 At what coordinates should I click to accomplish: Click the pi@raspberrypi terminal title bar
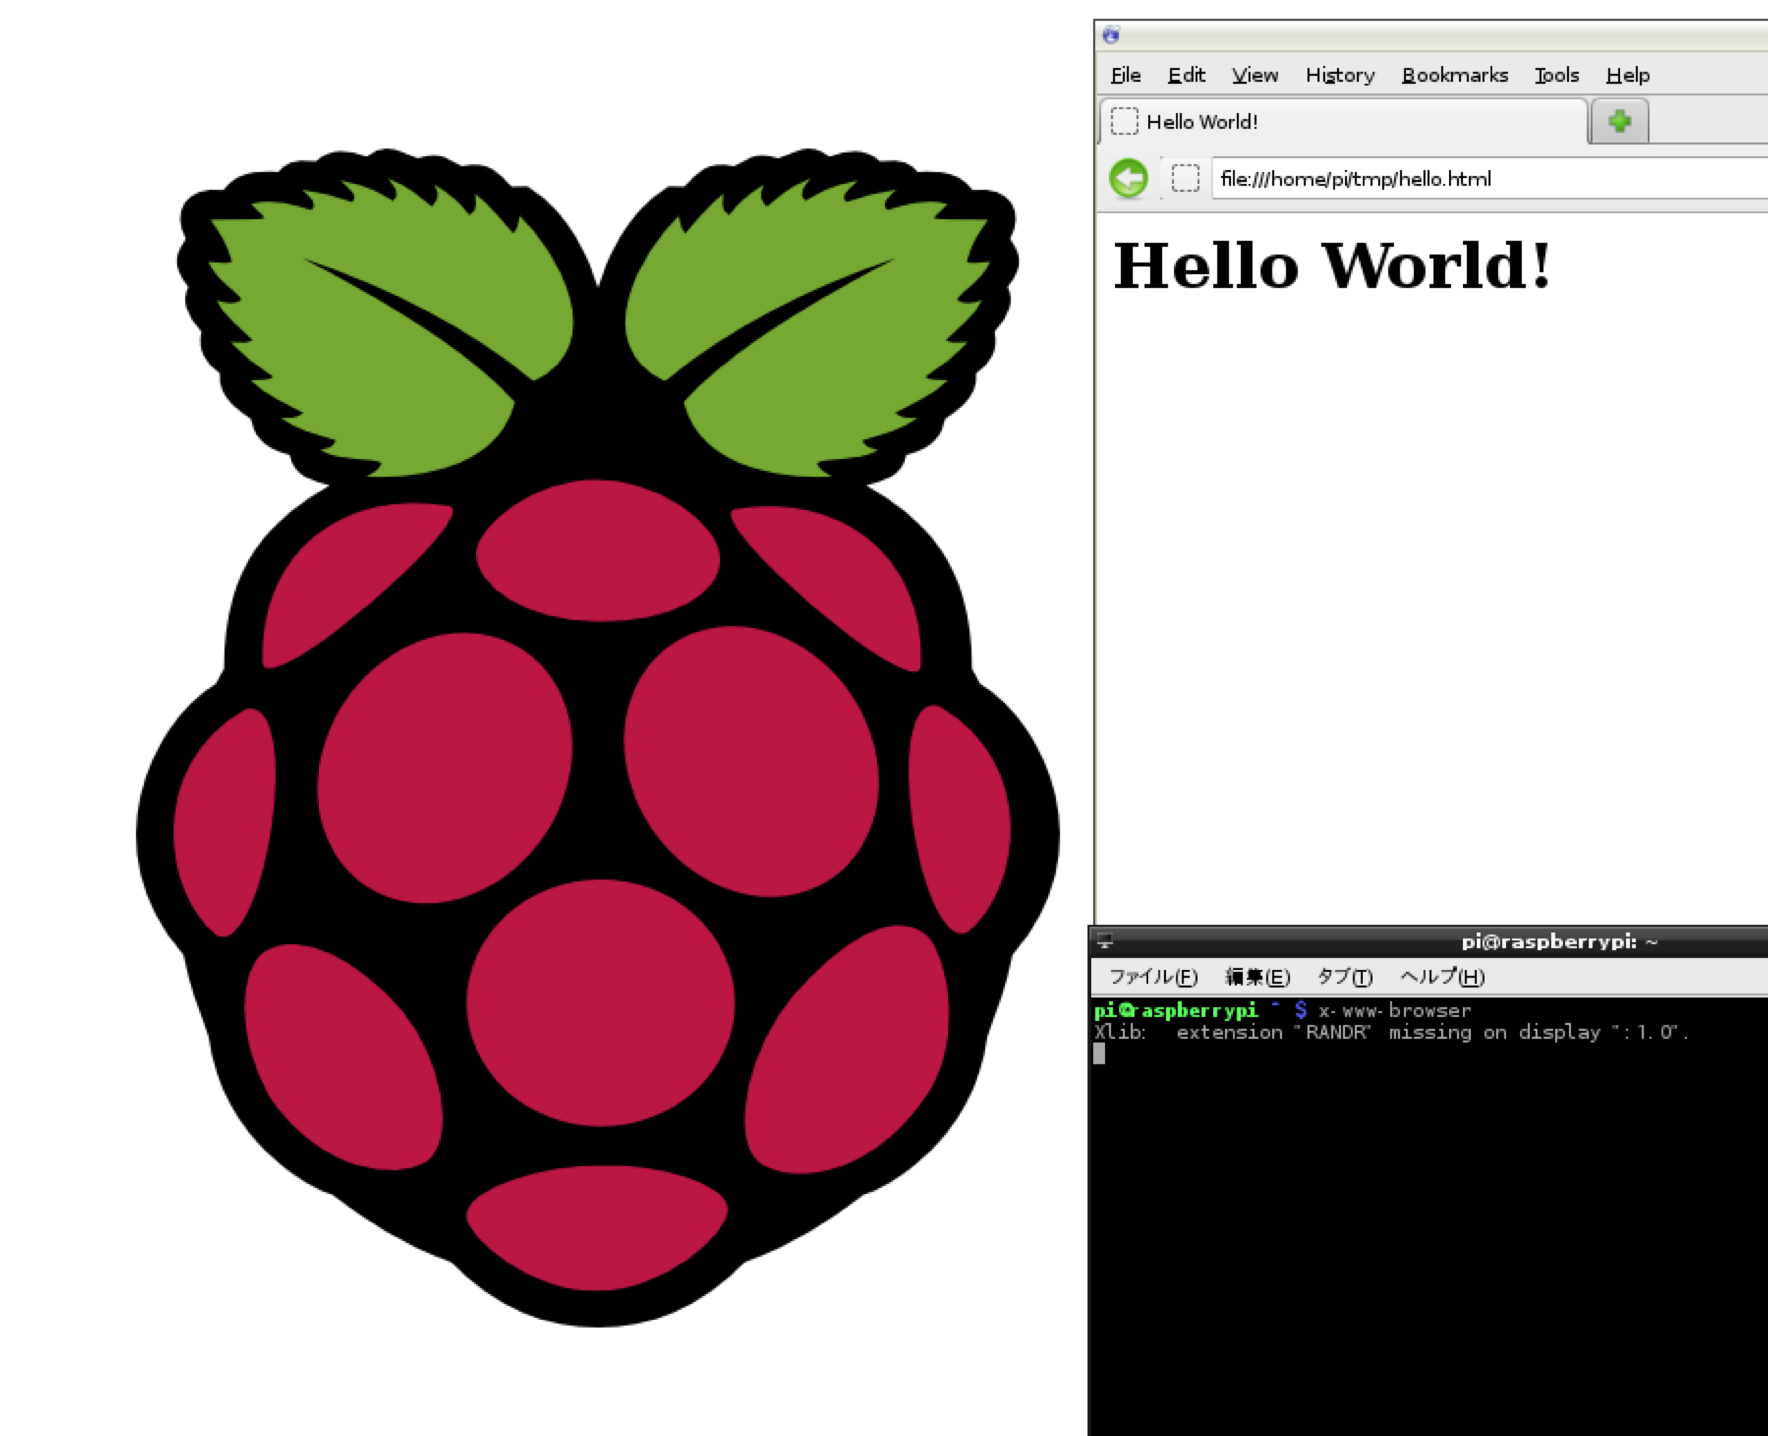tap(1430, 941)
